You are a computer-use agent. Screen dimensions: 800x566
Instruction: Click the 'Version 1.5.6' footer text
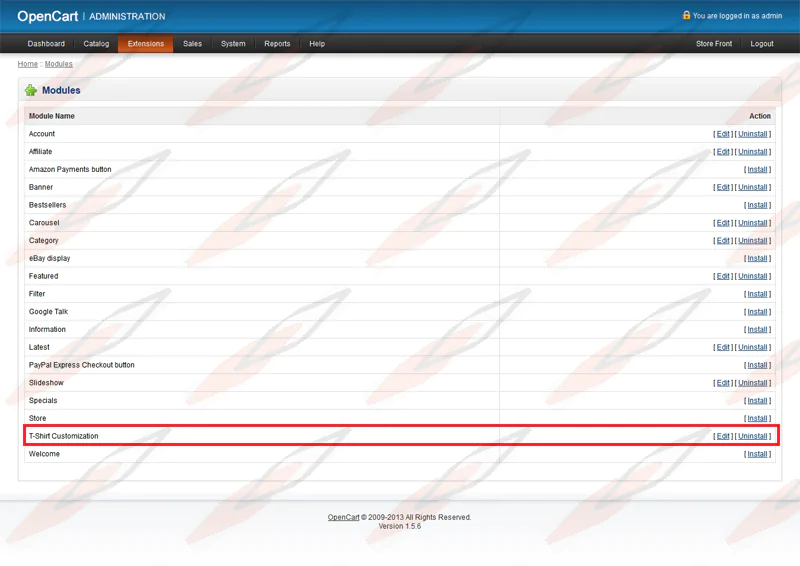tap(399, 526)
